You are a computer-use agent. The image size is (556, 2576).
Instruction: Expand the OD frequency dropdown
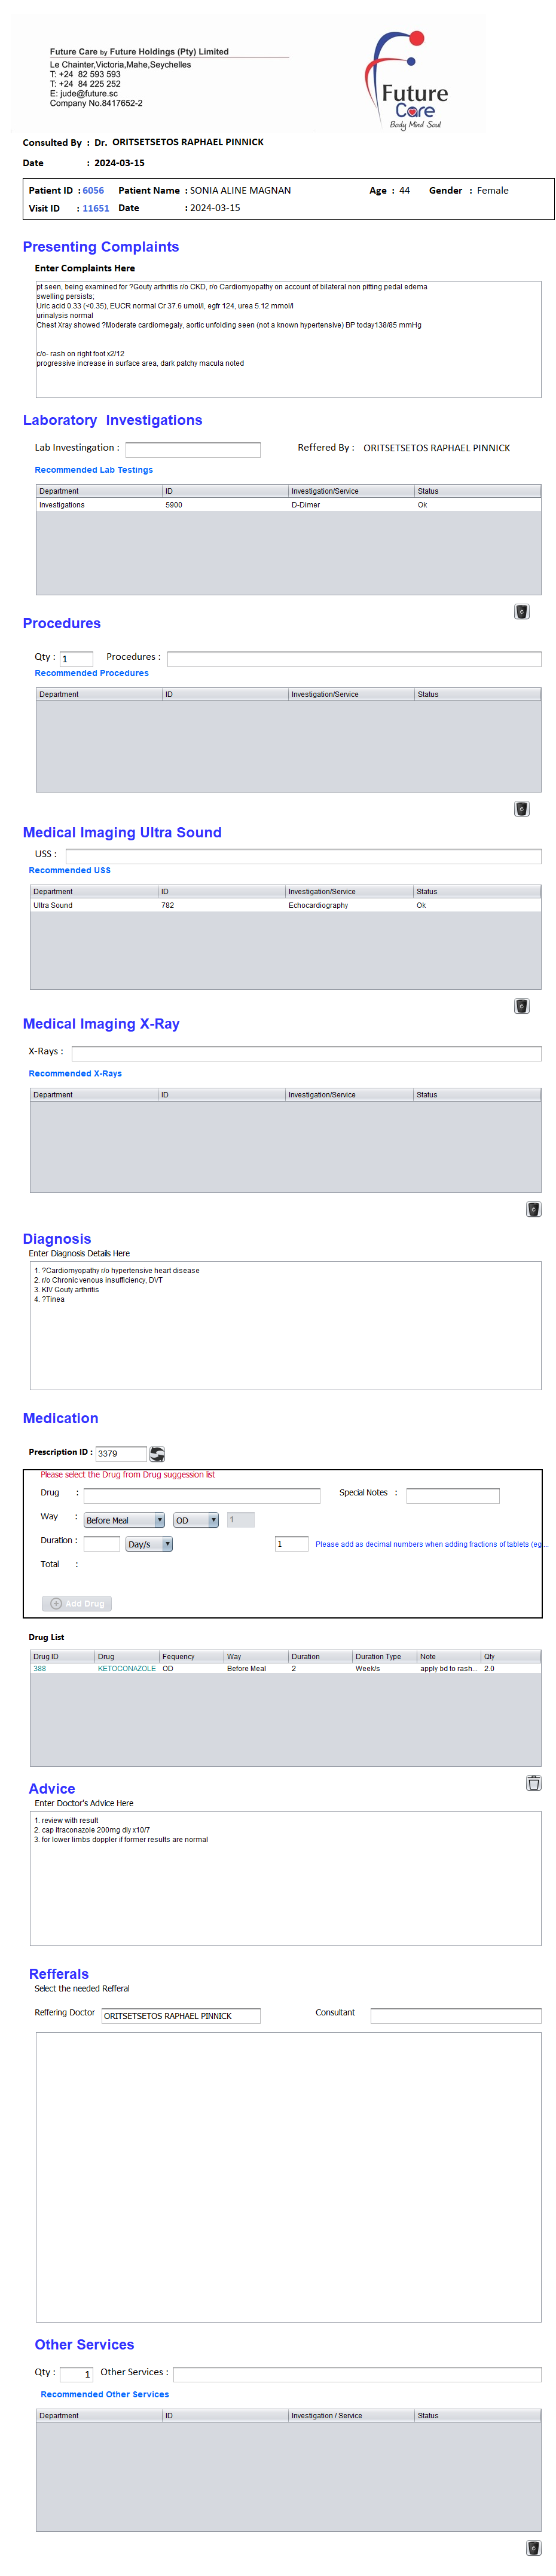coord(196,1520)
